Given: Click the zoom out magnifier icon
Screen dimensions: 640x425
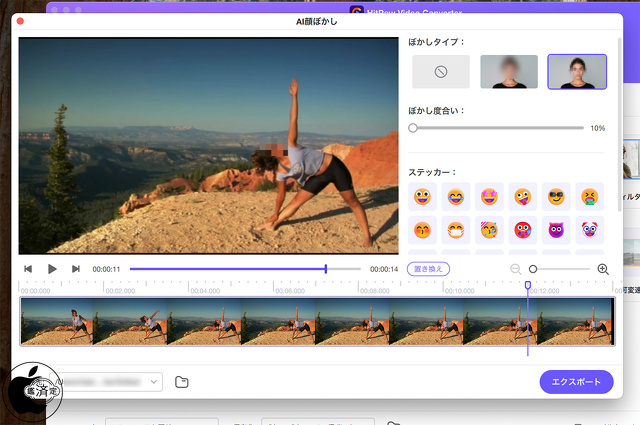Looking at the screenshot, I should (x=515, y=269).
